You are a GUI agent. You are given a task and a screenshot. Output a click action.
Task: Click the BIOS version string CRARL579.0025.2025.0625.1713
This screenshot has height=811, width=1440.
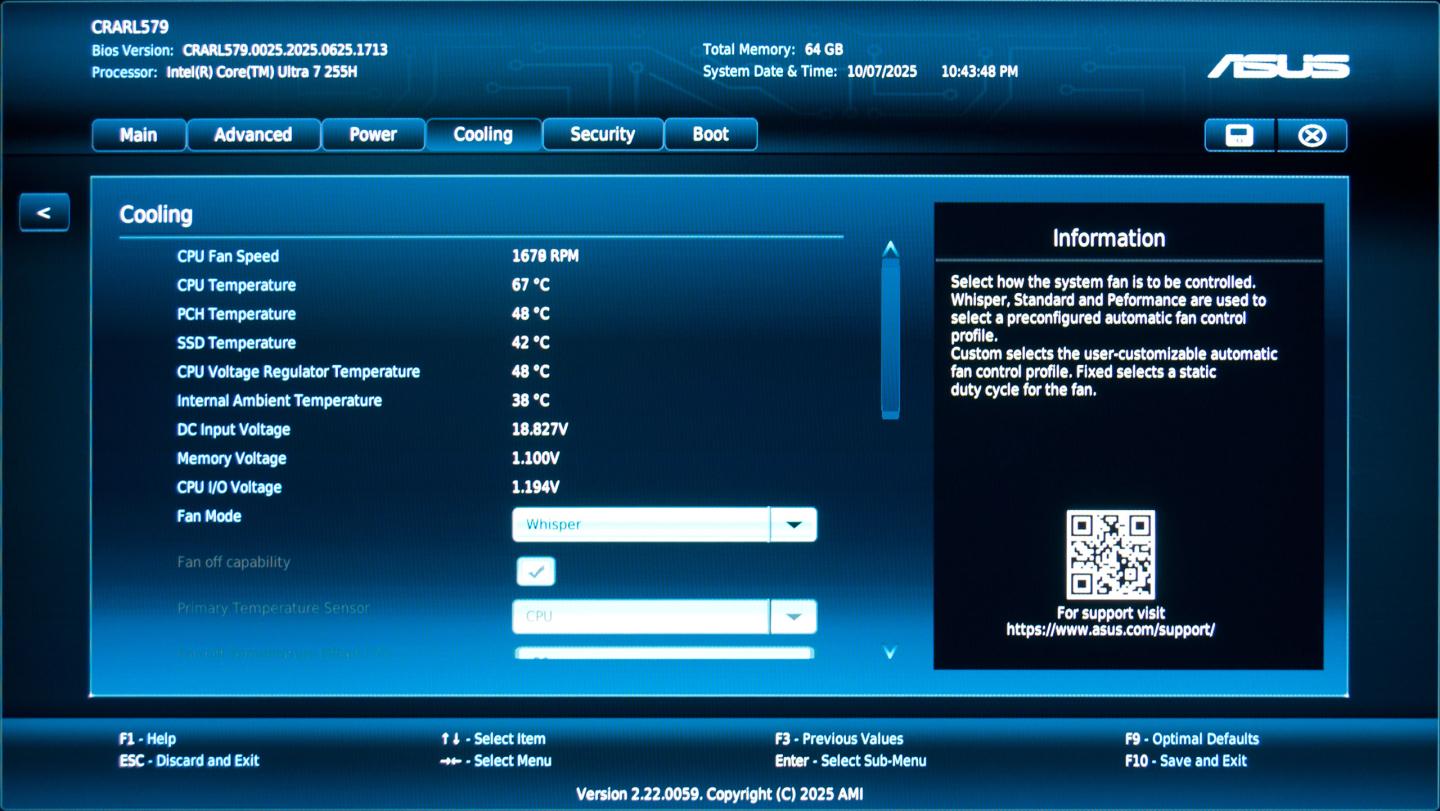285,50
